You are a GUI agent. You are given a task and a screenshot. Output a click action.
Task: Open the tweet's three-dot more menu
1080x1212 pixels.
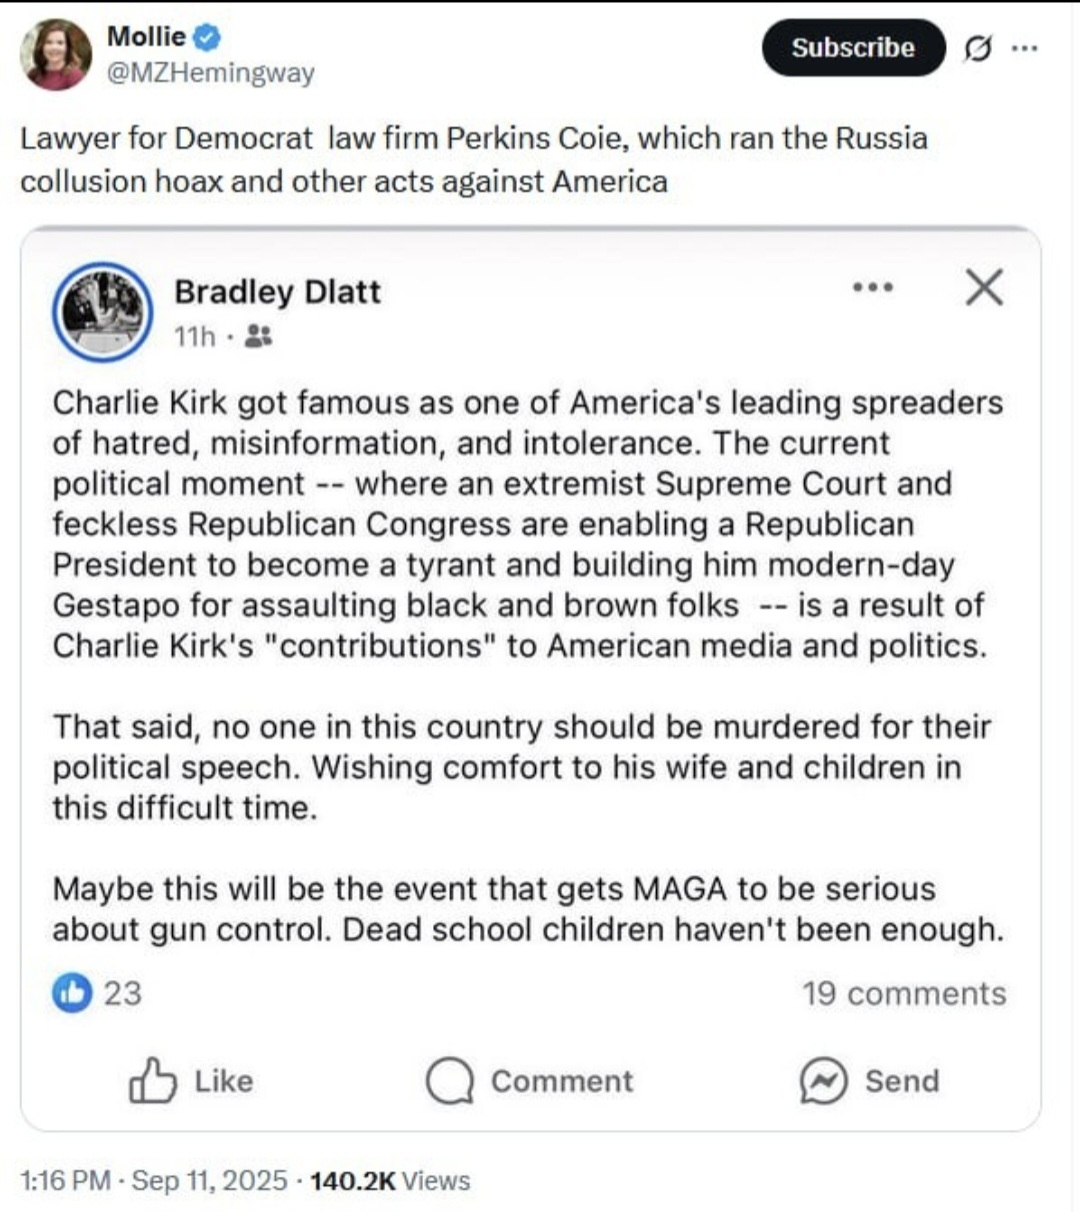click(x=1024, y=47)
